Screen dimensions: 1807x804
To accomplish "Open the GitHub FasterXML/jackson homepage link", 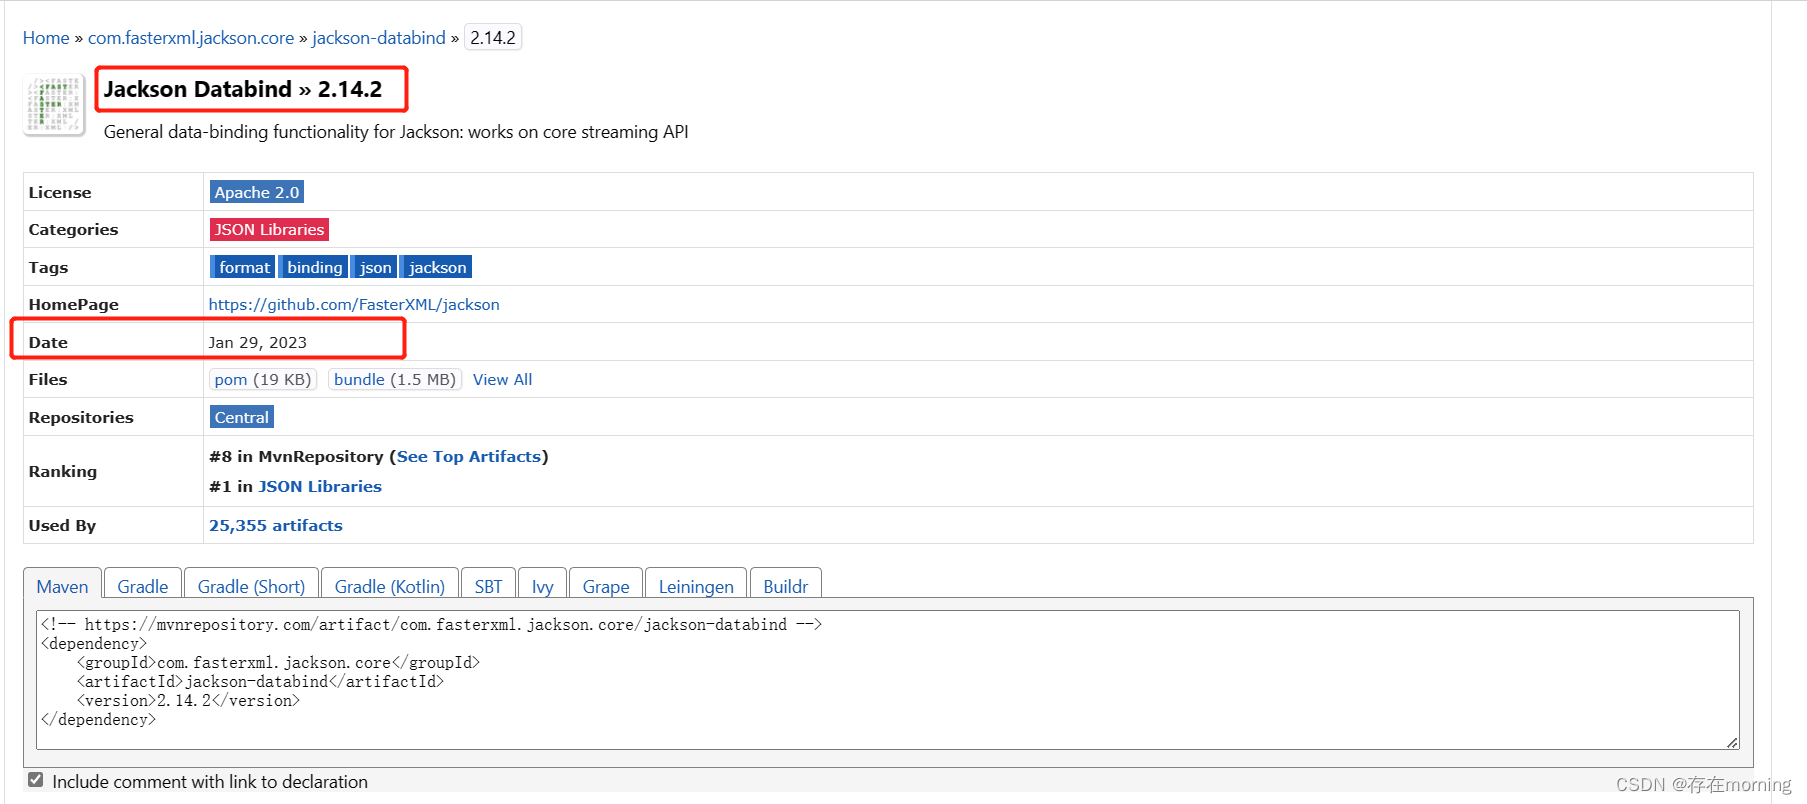I will 354,304.
